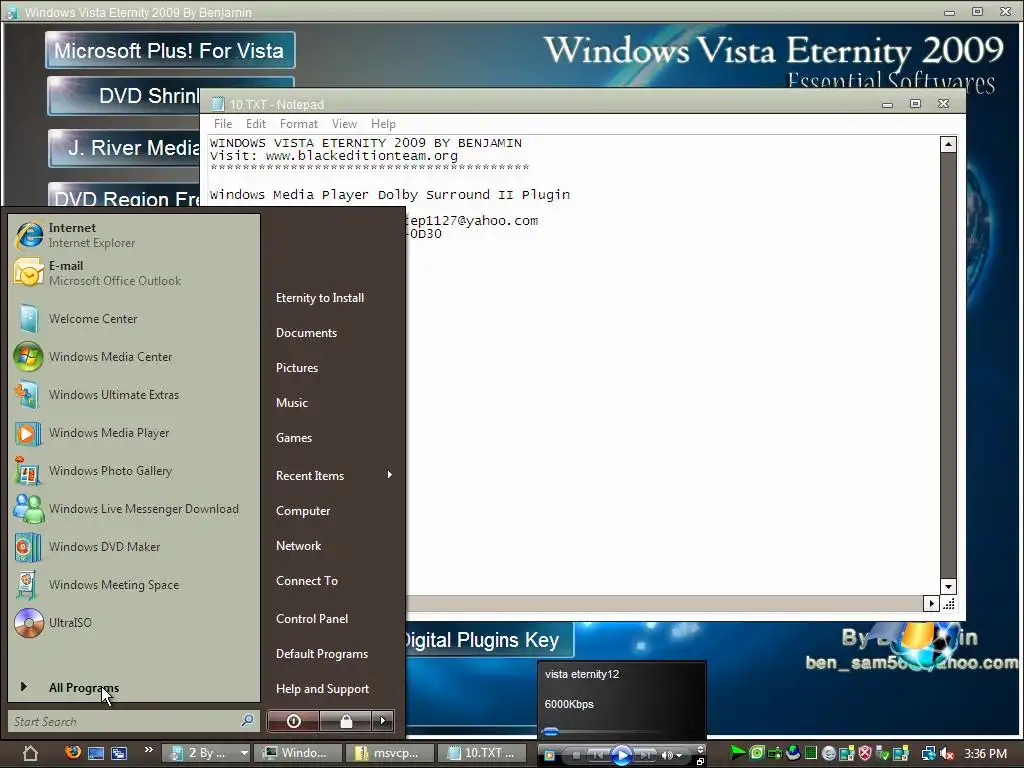Image resolution: width=1024 pixels, height=768 pixels.
Task: Open Control Panel from Start menu
Action: click(x=312, y=618)
